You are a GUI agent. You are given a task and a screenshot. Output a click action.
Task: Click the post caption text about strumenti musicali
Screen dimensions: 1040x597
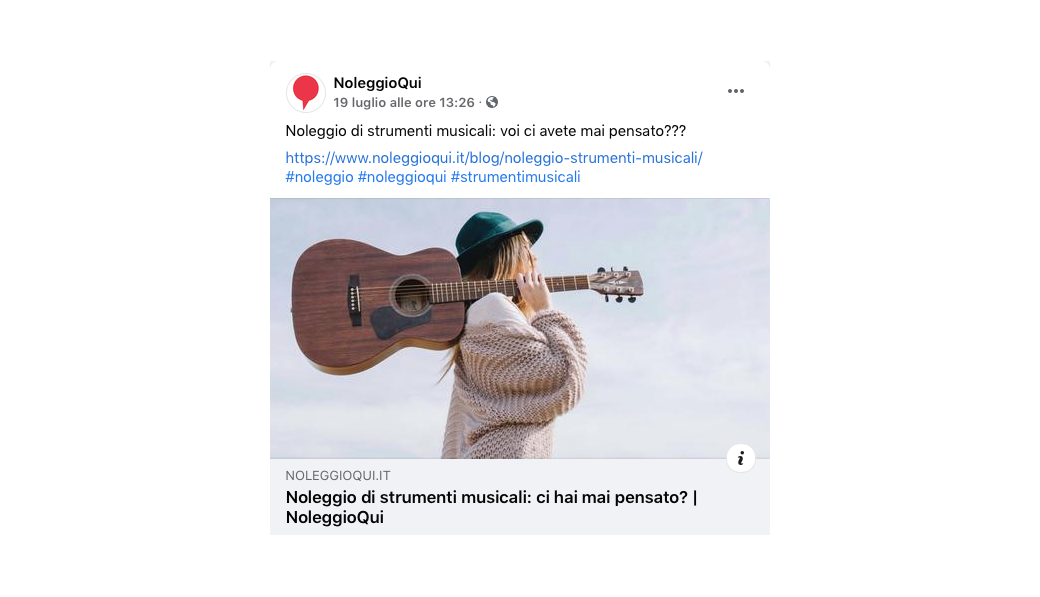pyautogui.click(x=486, y=131)
